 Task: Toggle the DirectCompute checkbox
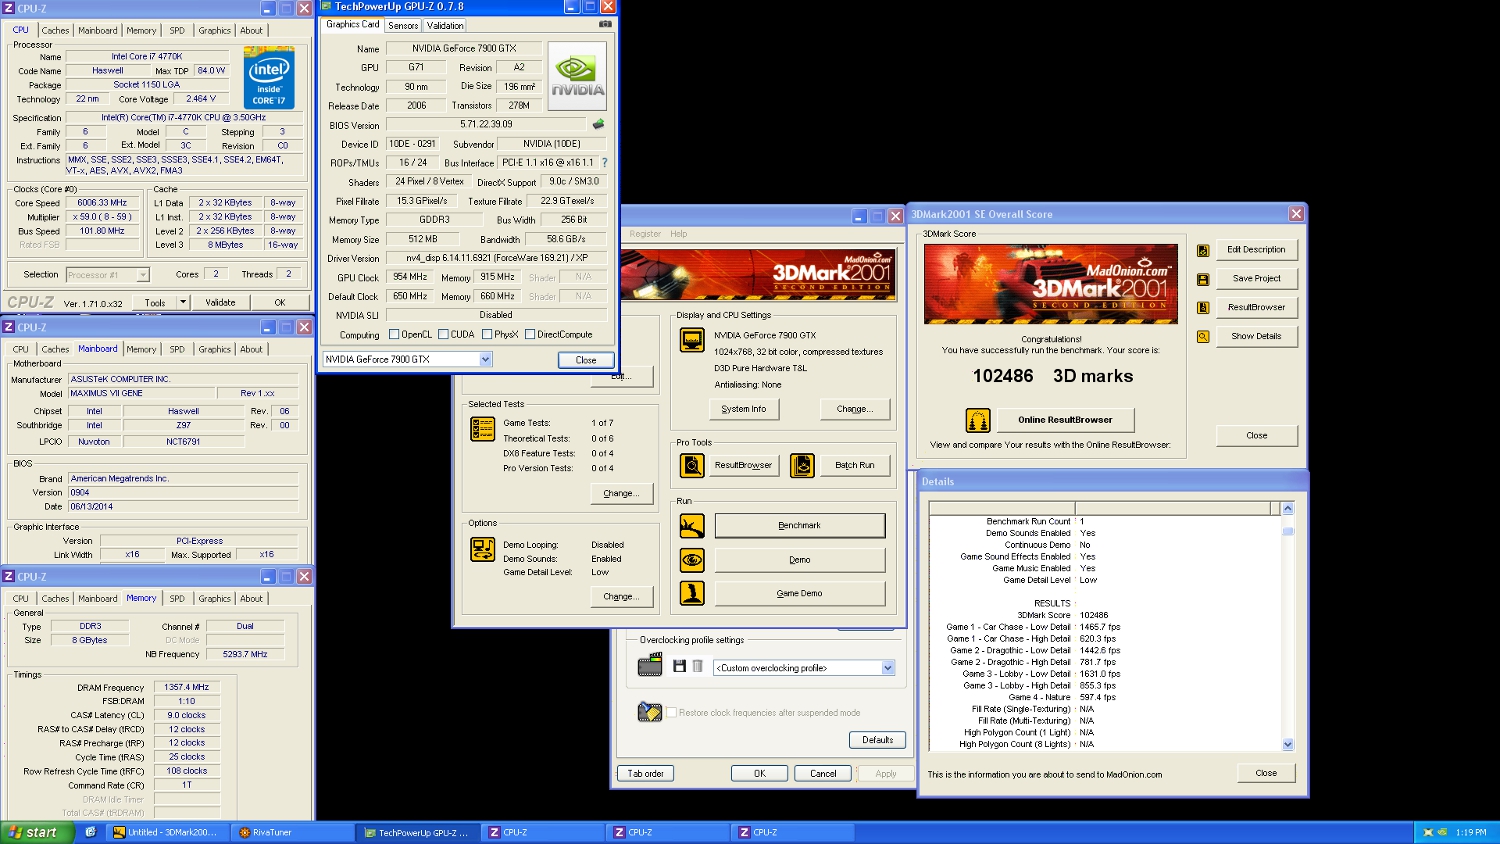tap(530, 335)
